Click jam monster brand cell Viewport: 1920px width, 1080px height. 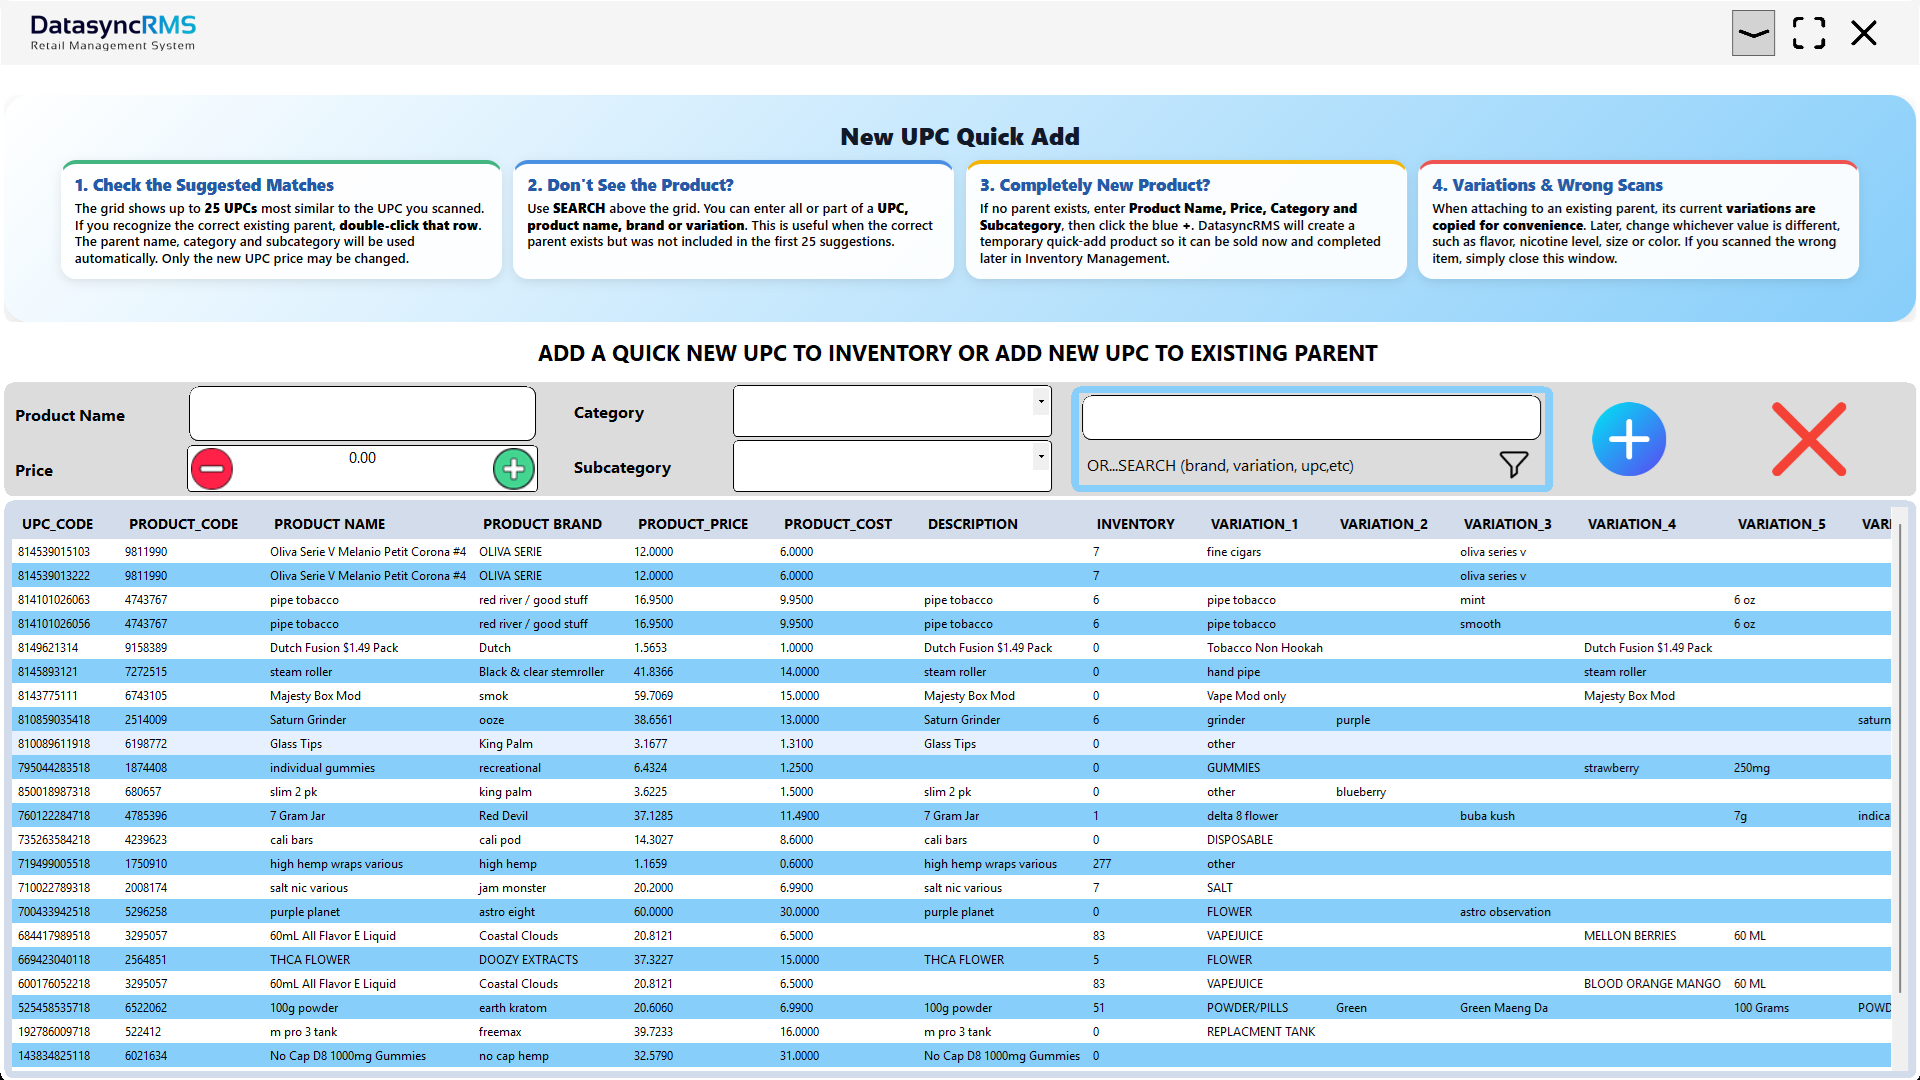(x=512, y=888)
